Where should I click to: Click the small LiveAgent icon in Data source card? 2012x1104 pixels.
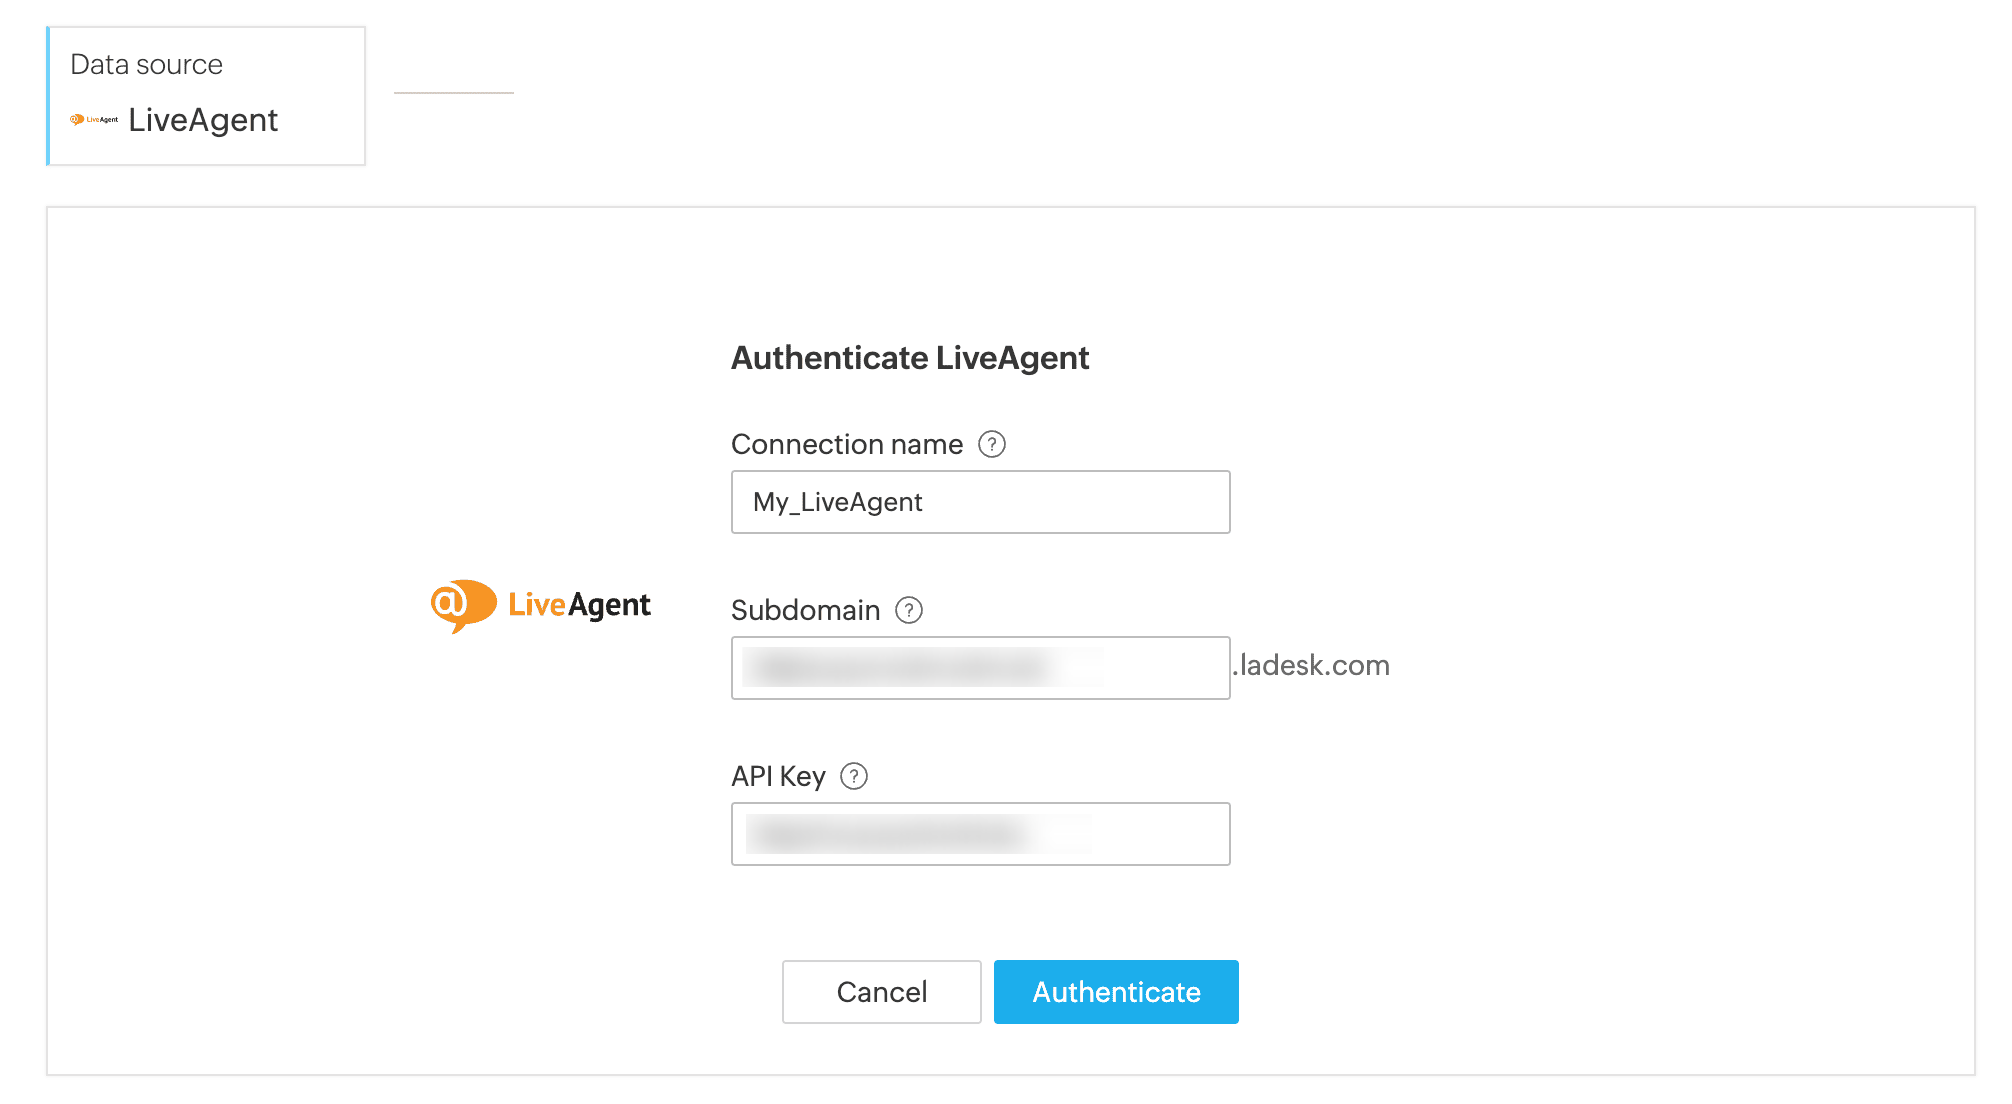93,120
